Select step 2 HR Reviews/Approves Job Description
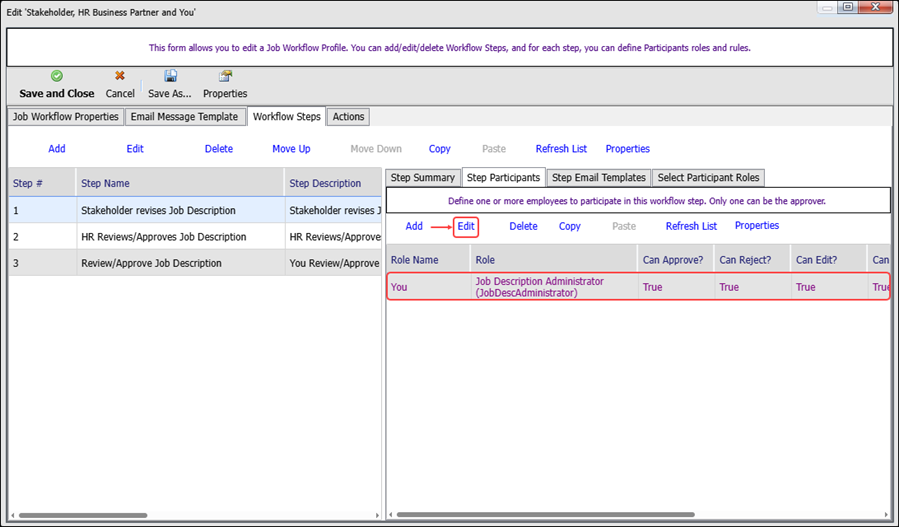899x527 pixels. [x=163, y=237]
